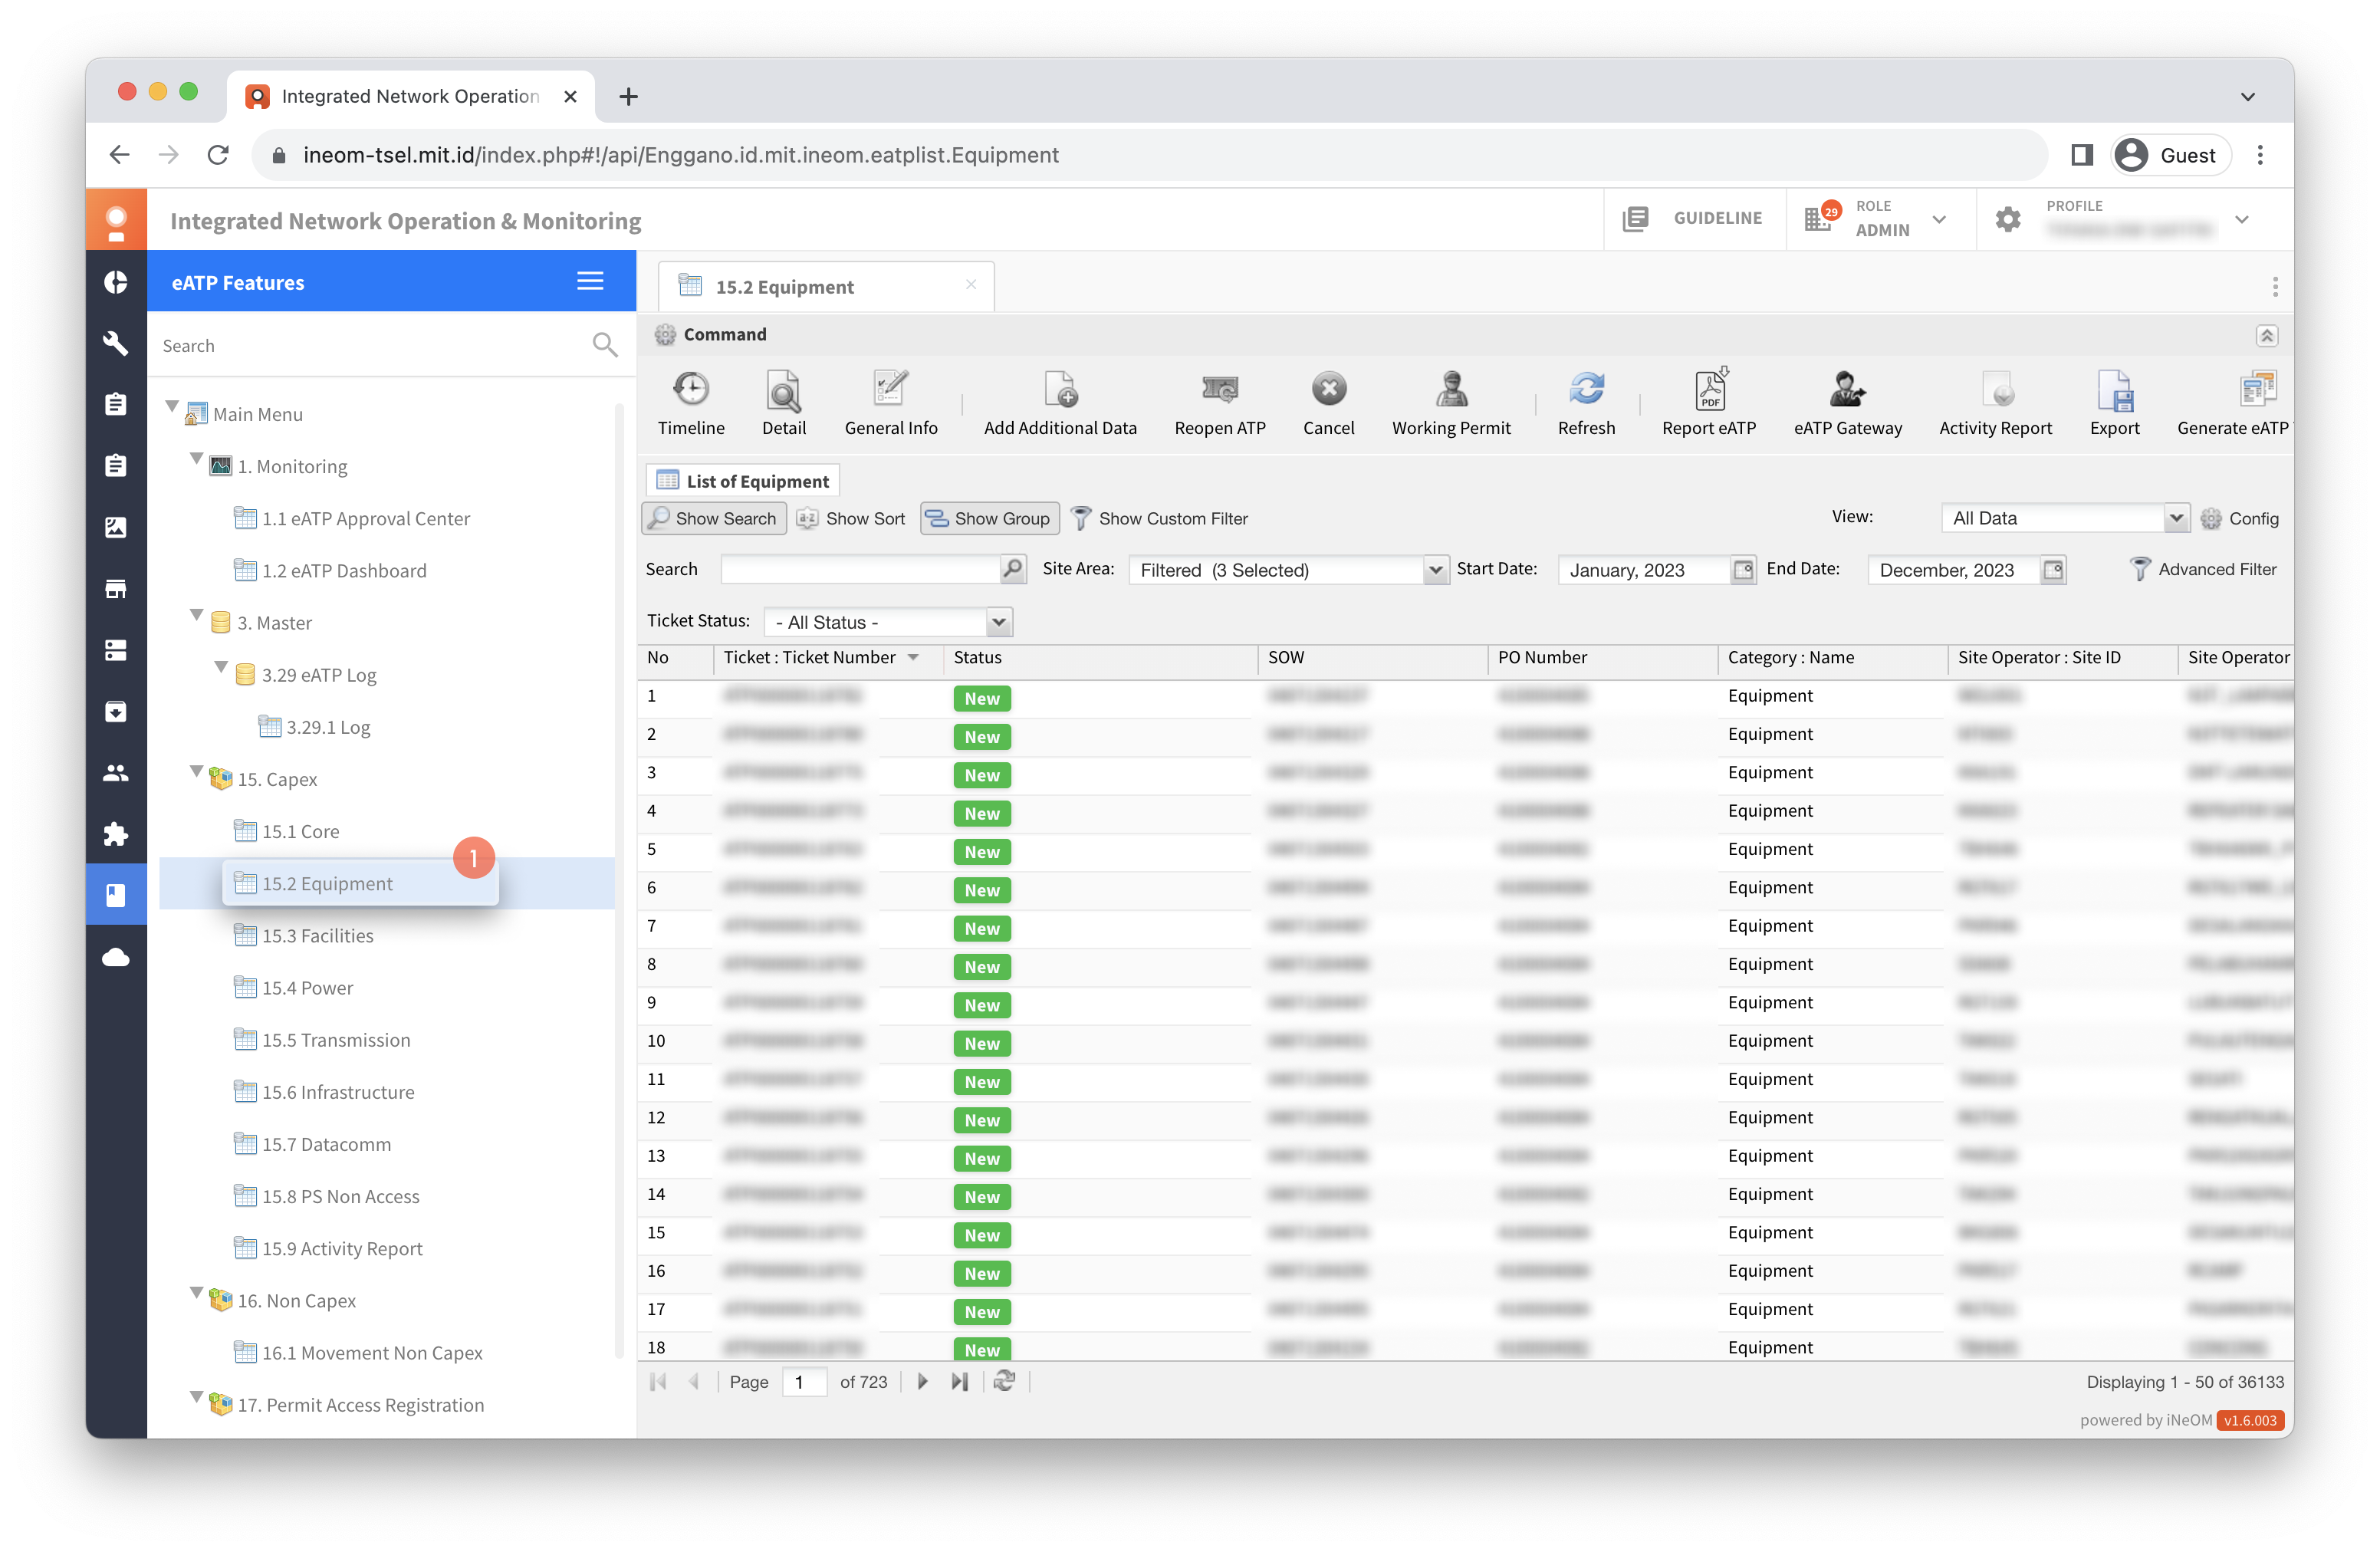Click the Advanced Filter link
This screenshot has height=1552, width=2380.
(x=2203, y=569)
